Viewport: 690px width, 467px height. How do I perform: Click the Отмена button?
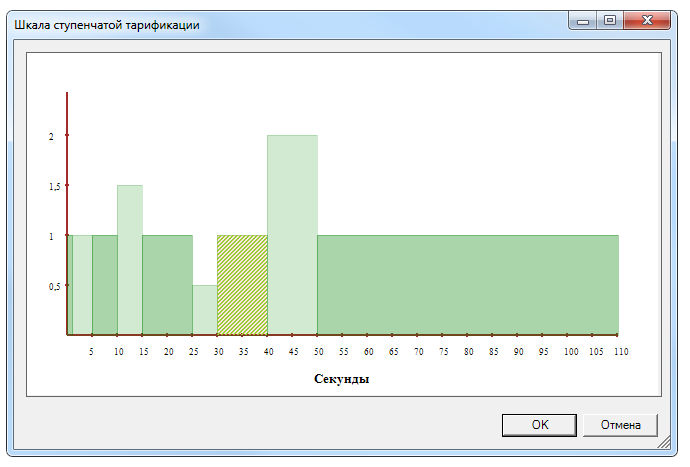pyautogui.click(x=620, y=425)
